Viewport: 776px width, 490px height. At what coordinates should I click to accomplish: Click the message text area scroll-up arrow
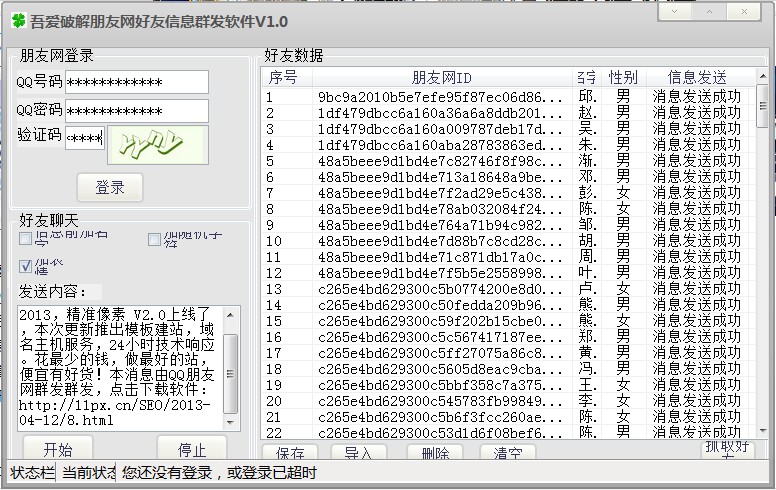(231, 315)
